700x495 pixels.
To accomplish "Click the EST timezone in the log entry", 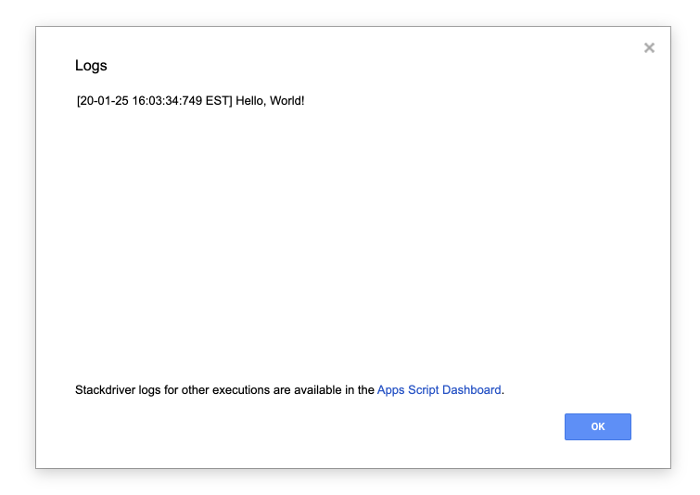I will [217, 101].
